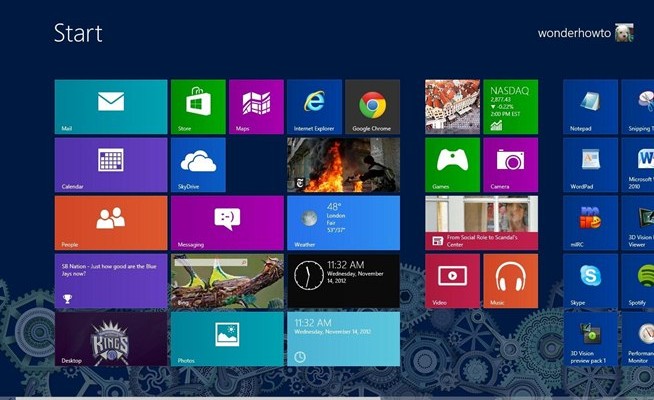
Task: Open the Video tile
Action: [x=452, y=280]
